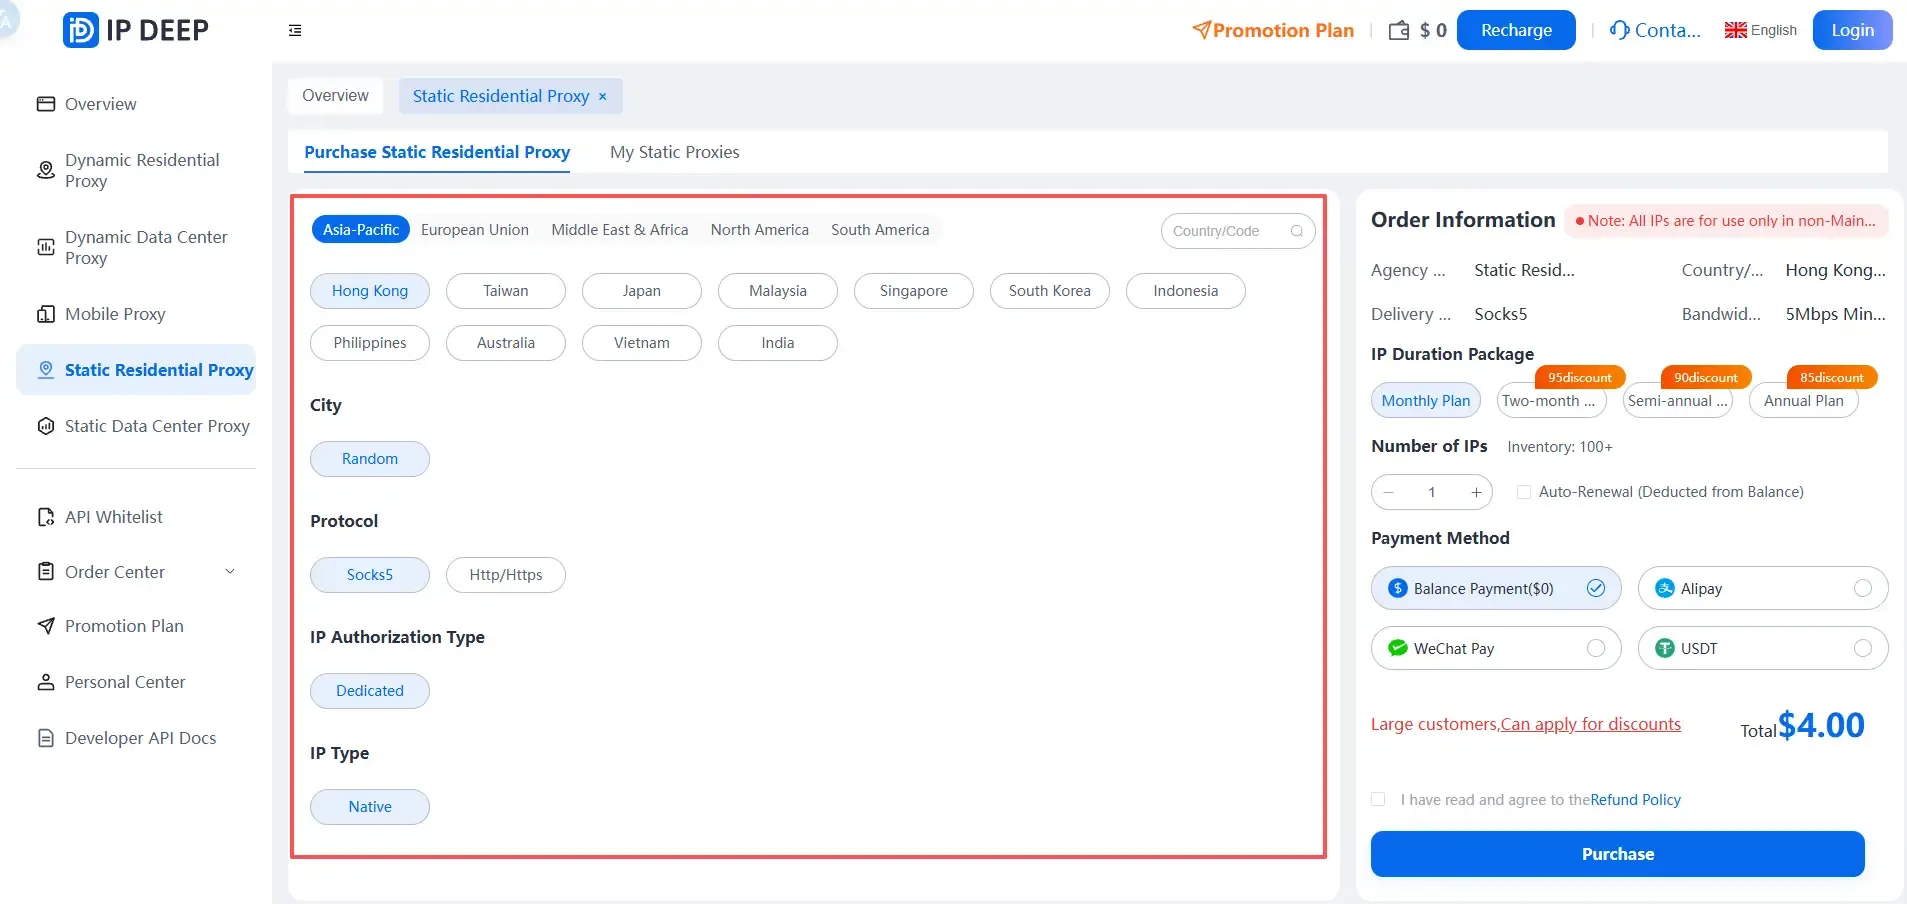Click the blue Purchase button
Image resolution: width=1907 pixels, height=904 pixels.
[x=1617, y=854]
